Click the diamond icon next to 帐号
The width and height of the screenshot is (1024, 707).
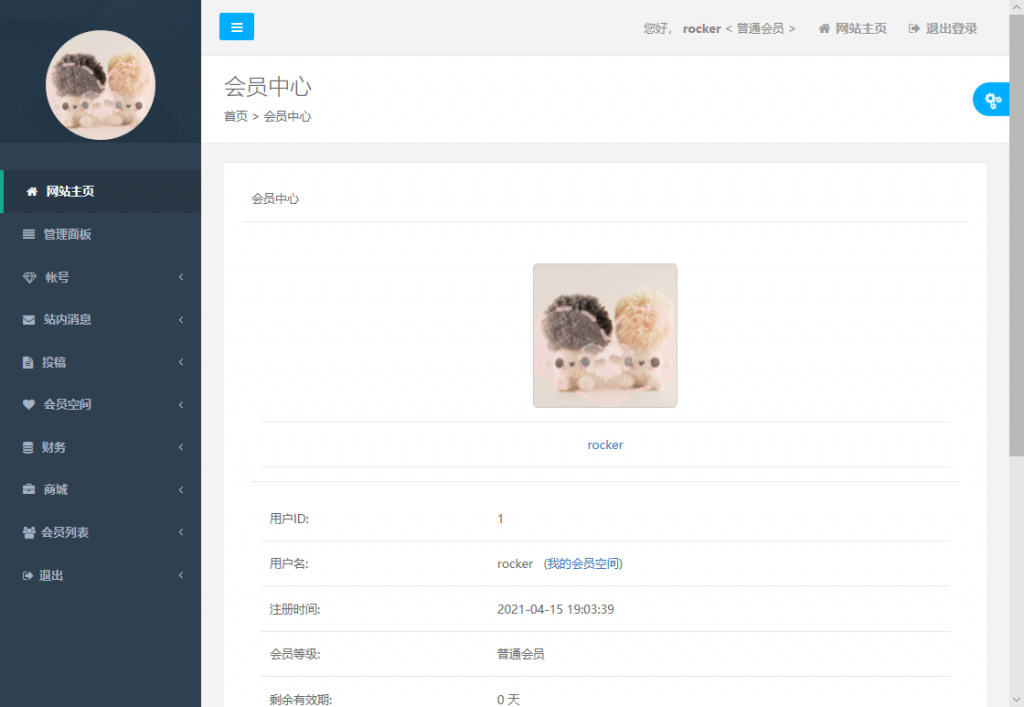tap(29, 277)
